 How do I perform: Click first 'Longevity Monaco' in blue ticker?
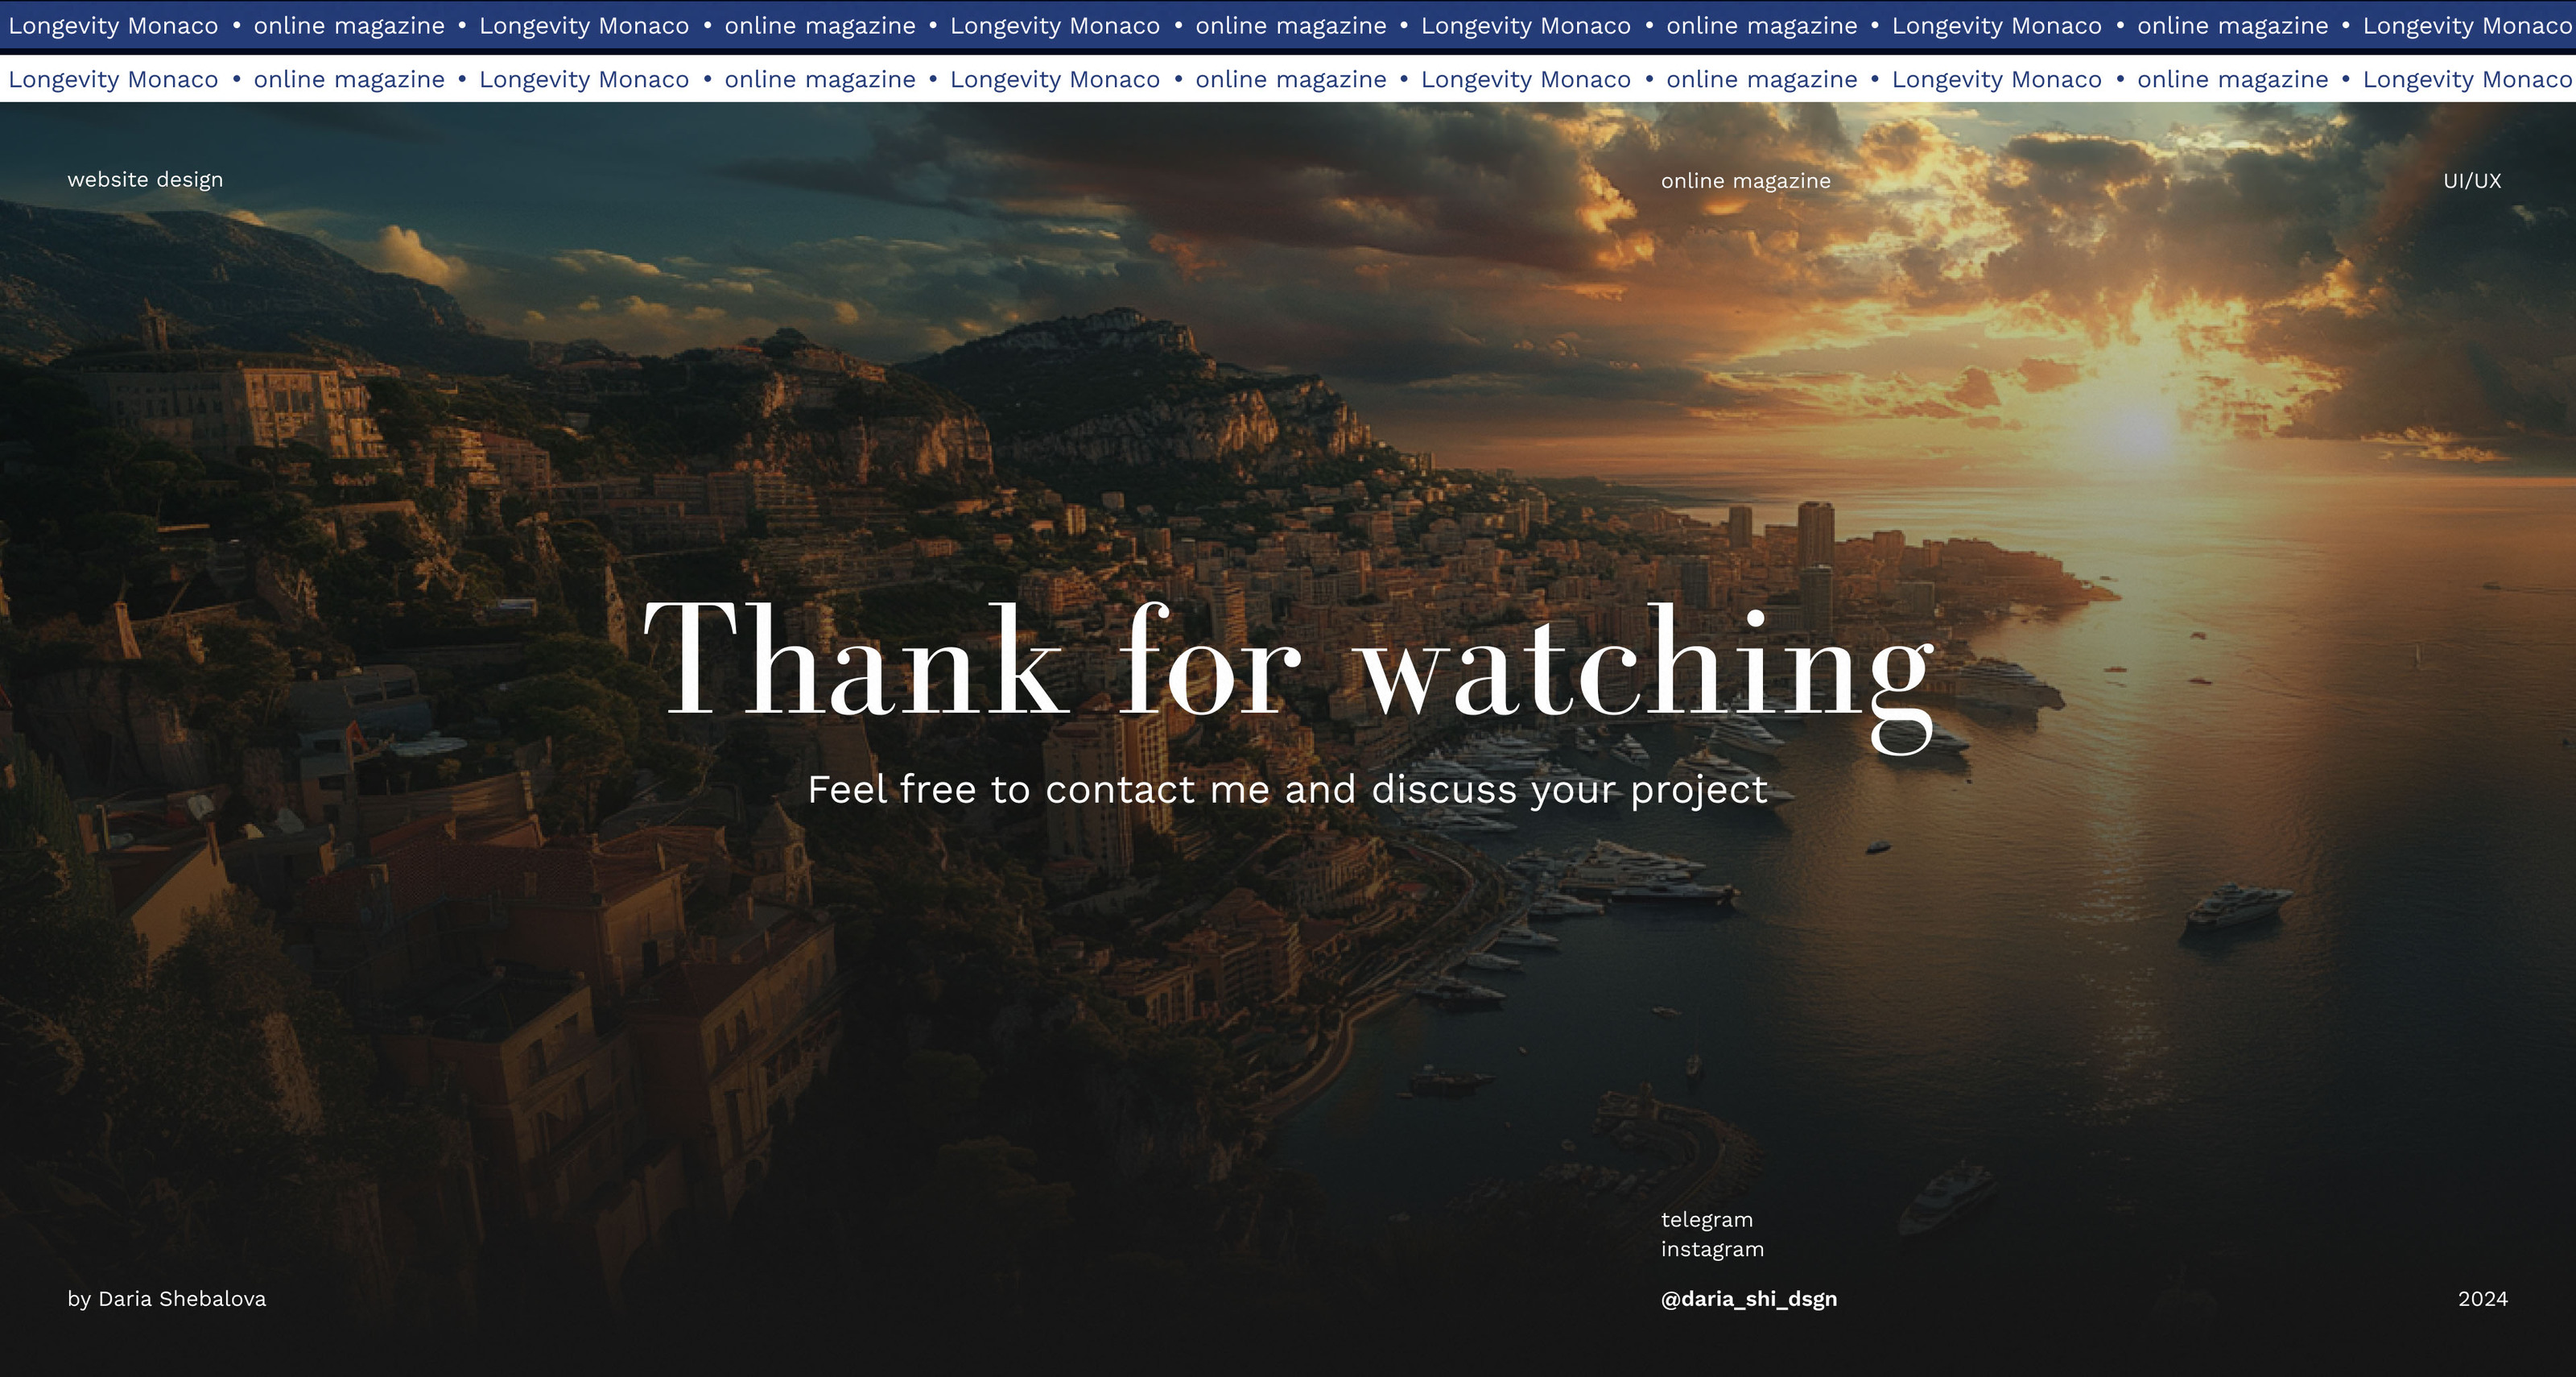point(113,26)
